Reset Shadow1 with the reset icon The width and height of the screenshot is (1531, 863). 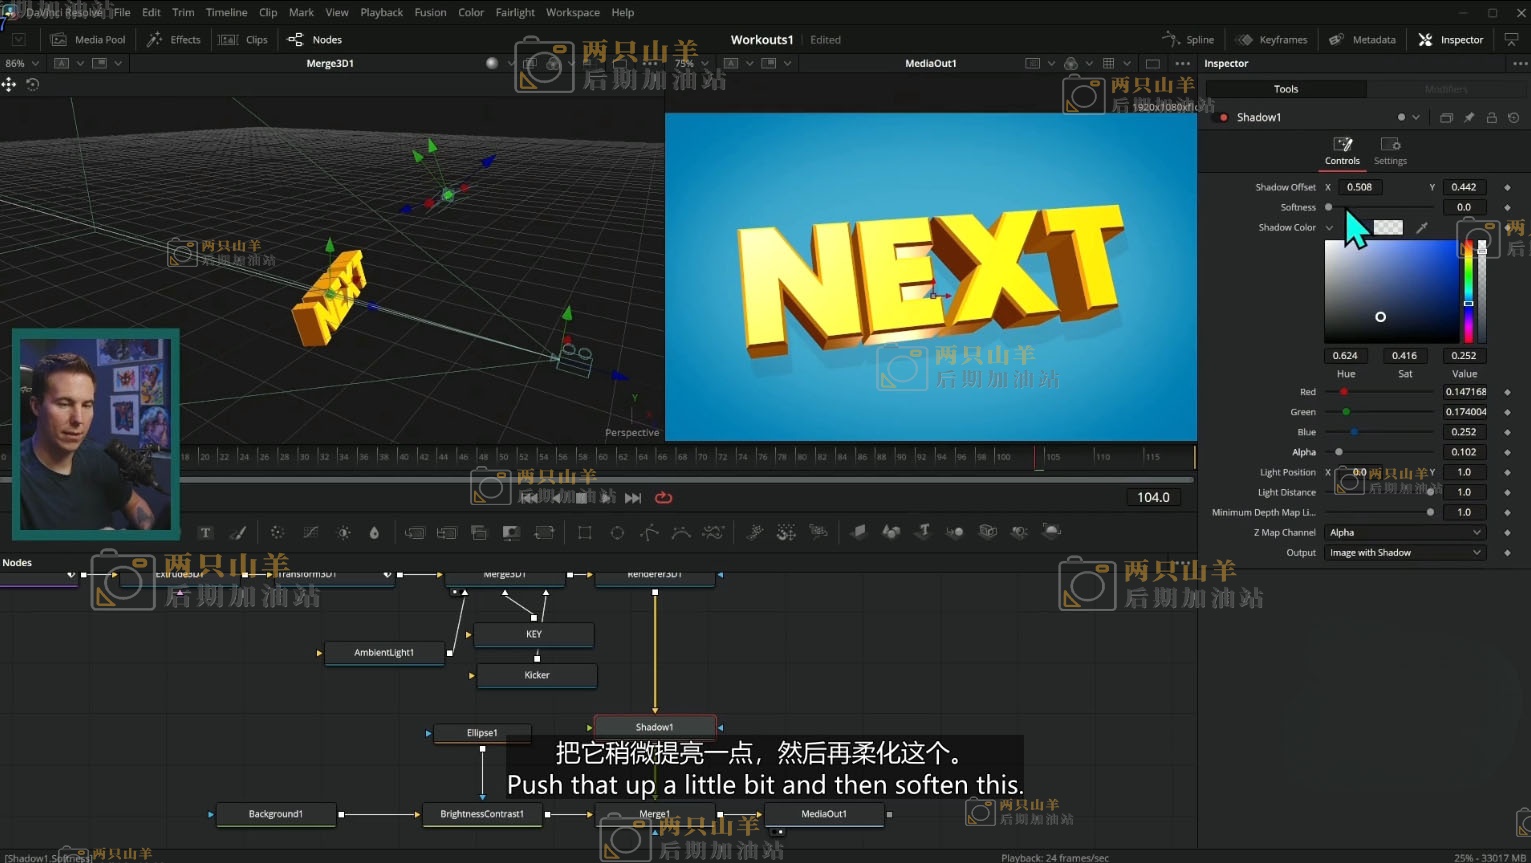click(x=1513, y=118)
